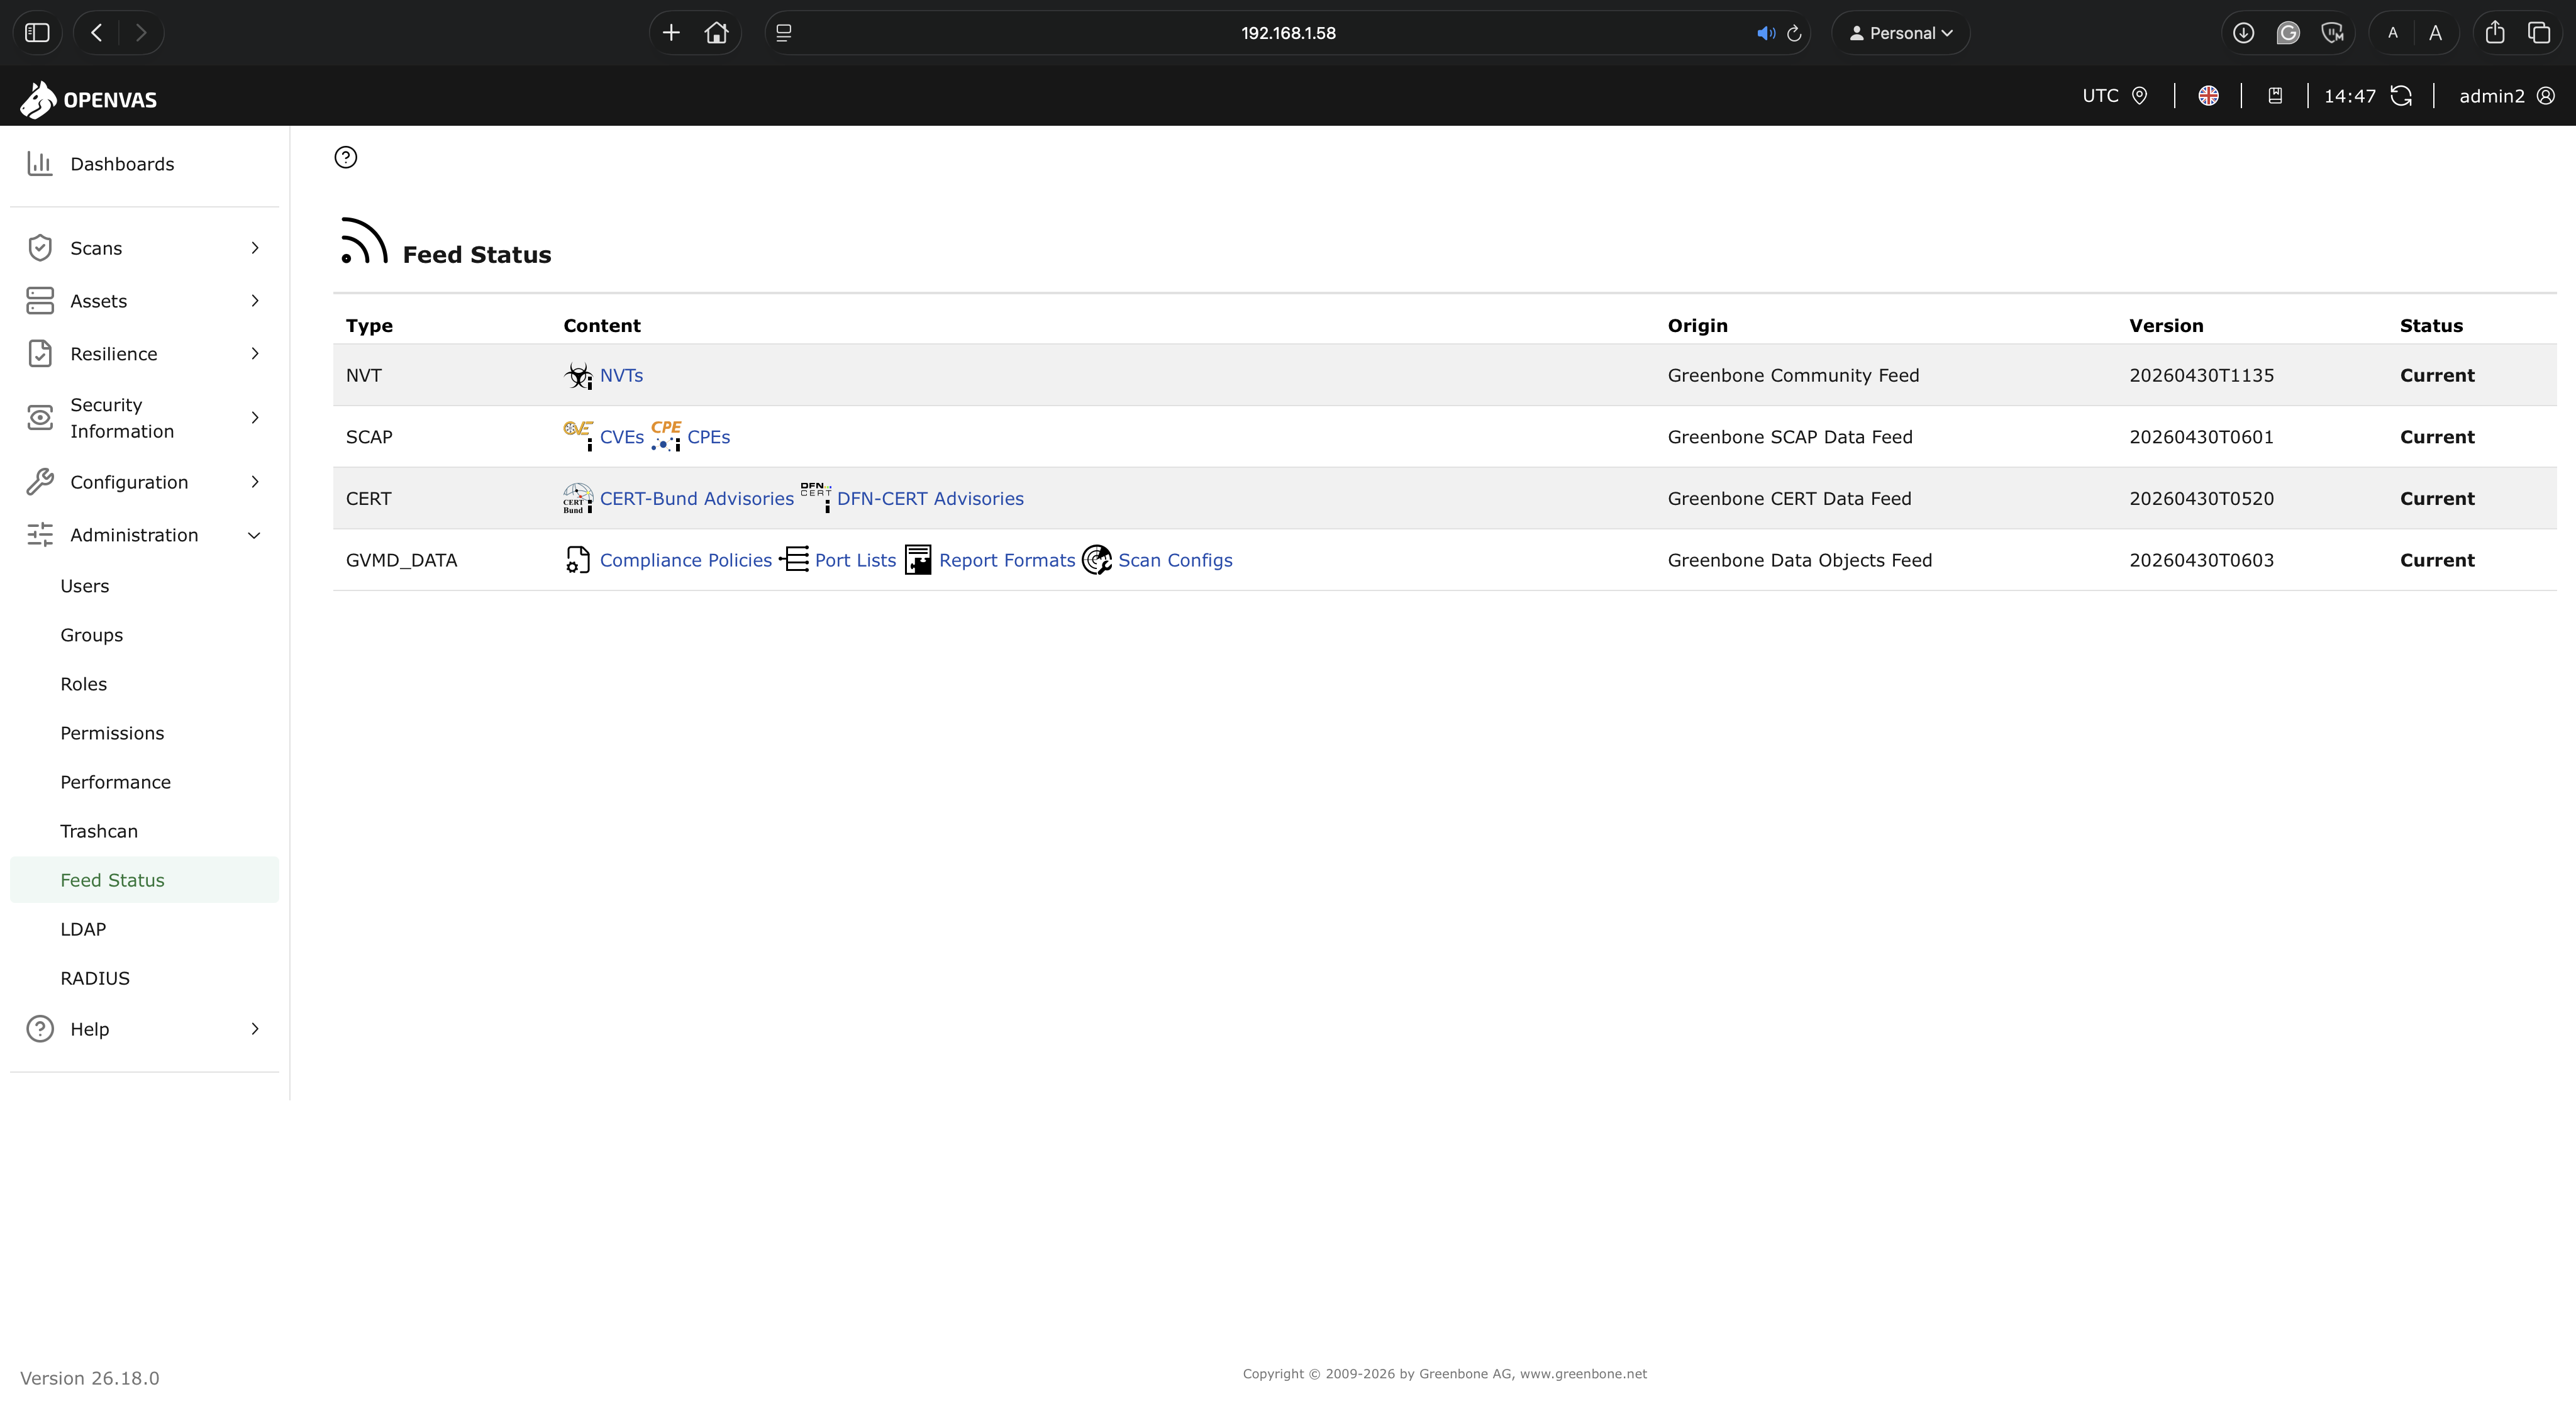The image size is (2576, 1411).
Task: Open the RADIUS settings page
Action: pyautogui.click(x=95, y=978)
